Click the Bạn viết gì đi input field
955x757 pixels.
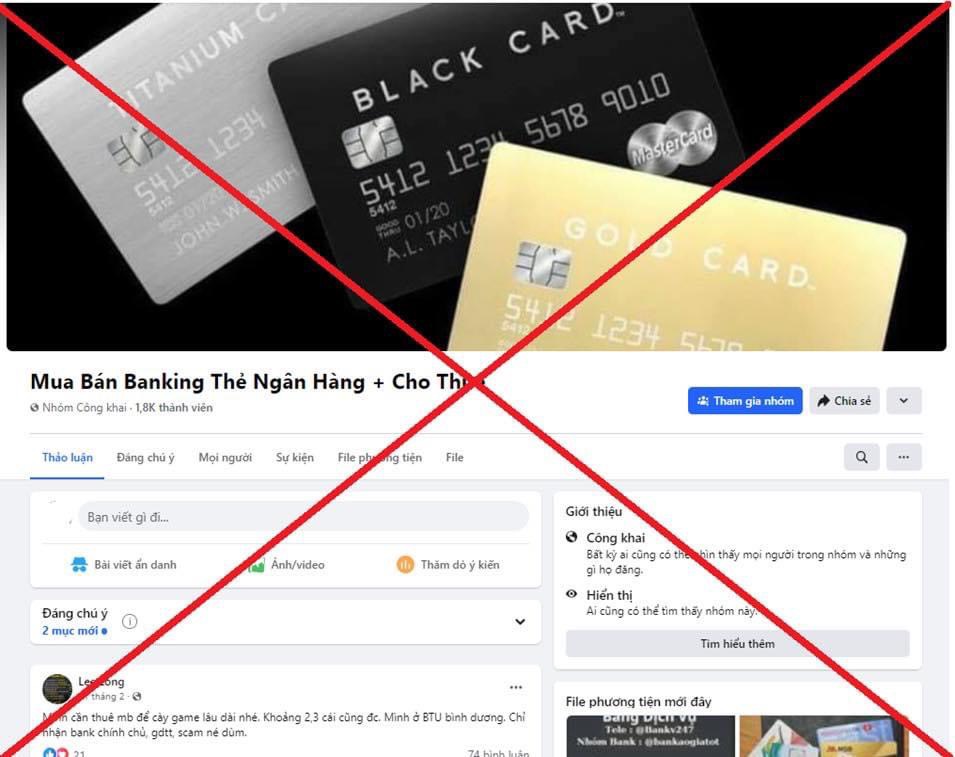pyautogui.click(x=303, y=516)
